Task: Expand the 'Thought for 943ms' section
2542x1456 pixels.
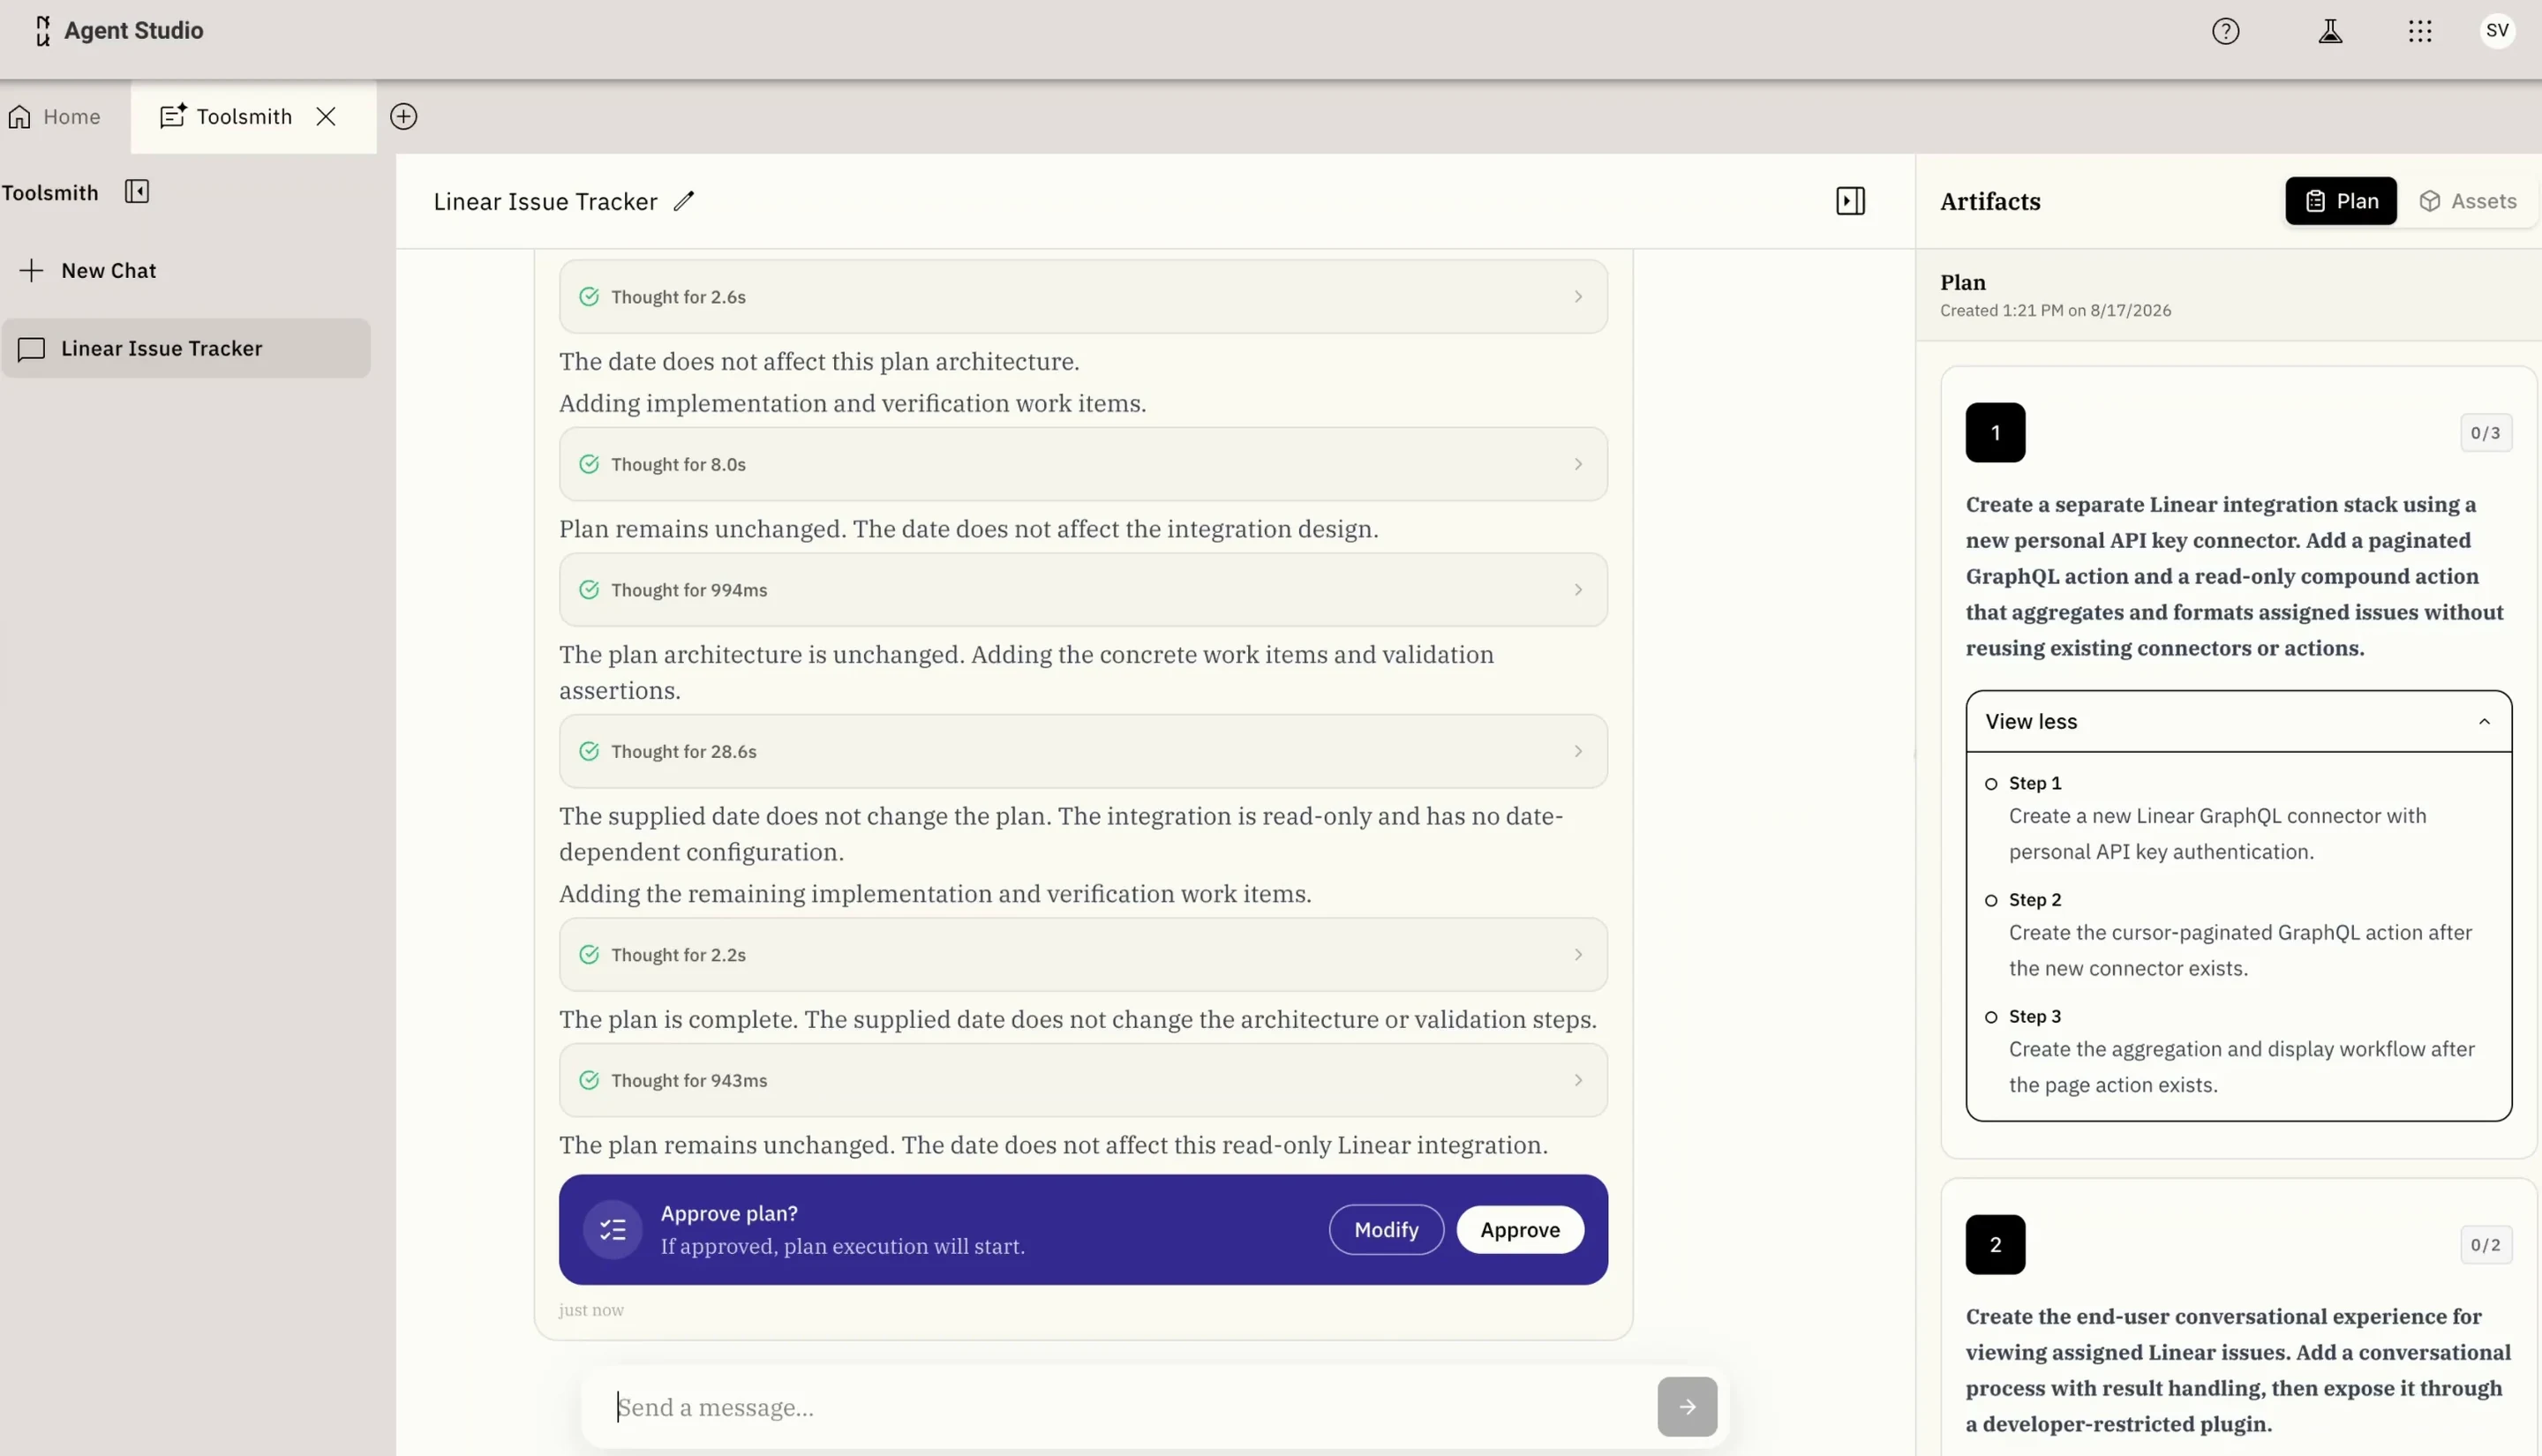Action: pos(1083,1081)
